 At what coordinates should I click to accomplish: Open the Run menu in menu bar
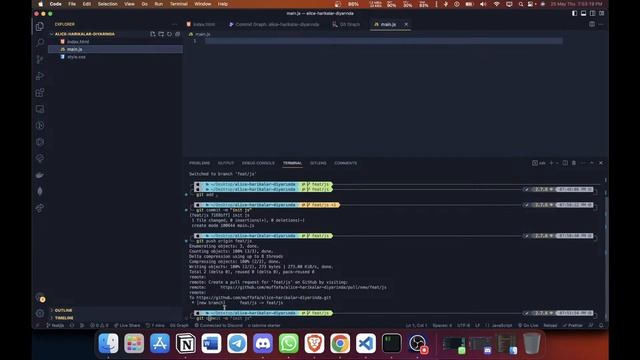158,4
